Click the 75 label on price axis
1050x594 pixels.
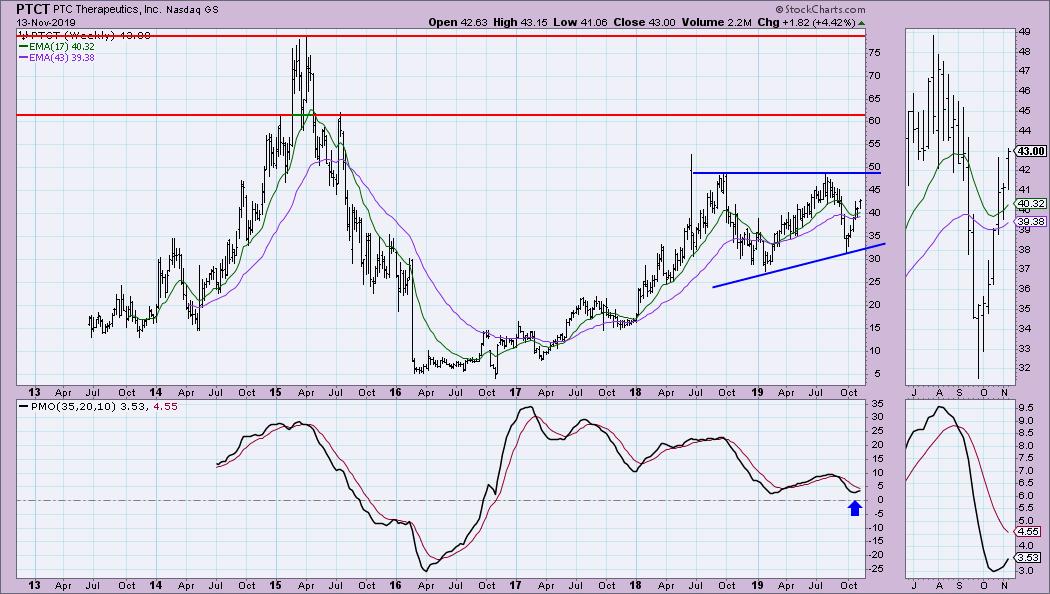click(x=874, y=52)
